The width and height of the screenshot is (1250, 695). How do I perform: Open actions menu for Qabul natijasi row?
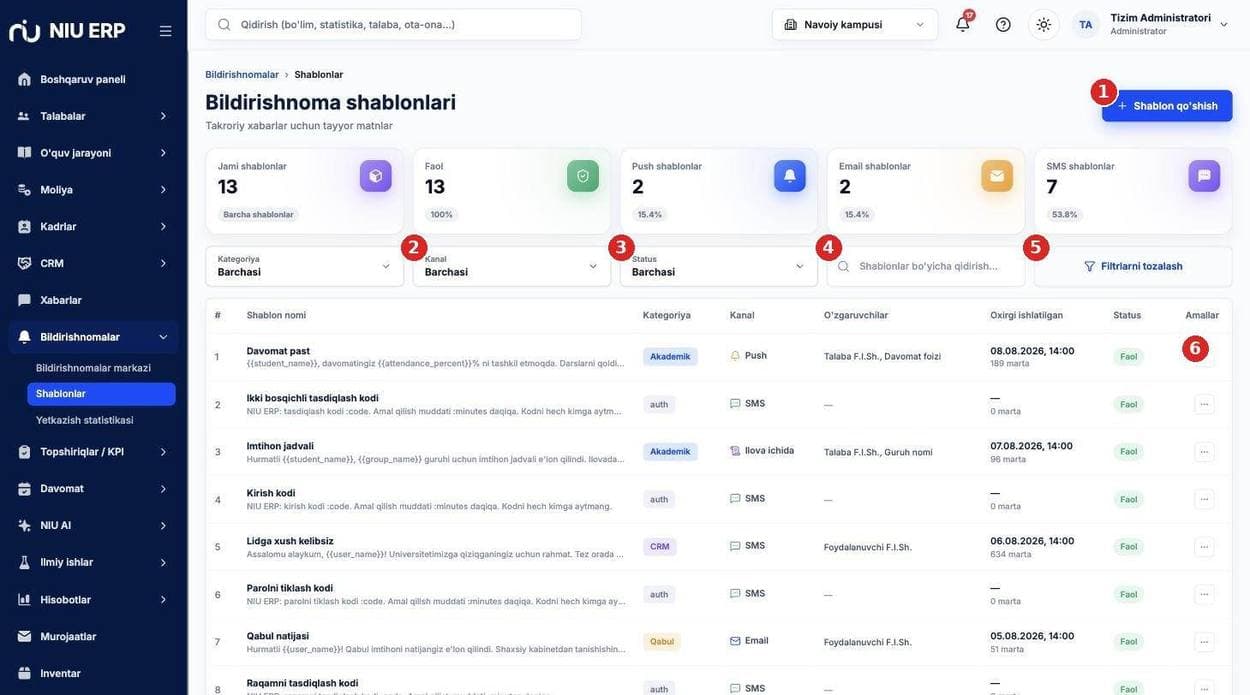1204,642
